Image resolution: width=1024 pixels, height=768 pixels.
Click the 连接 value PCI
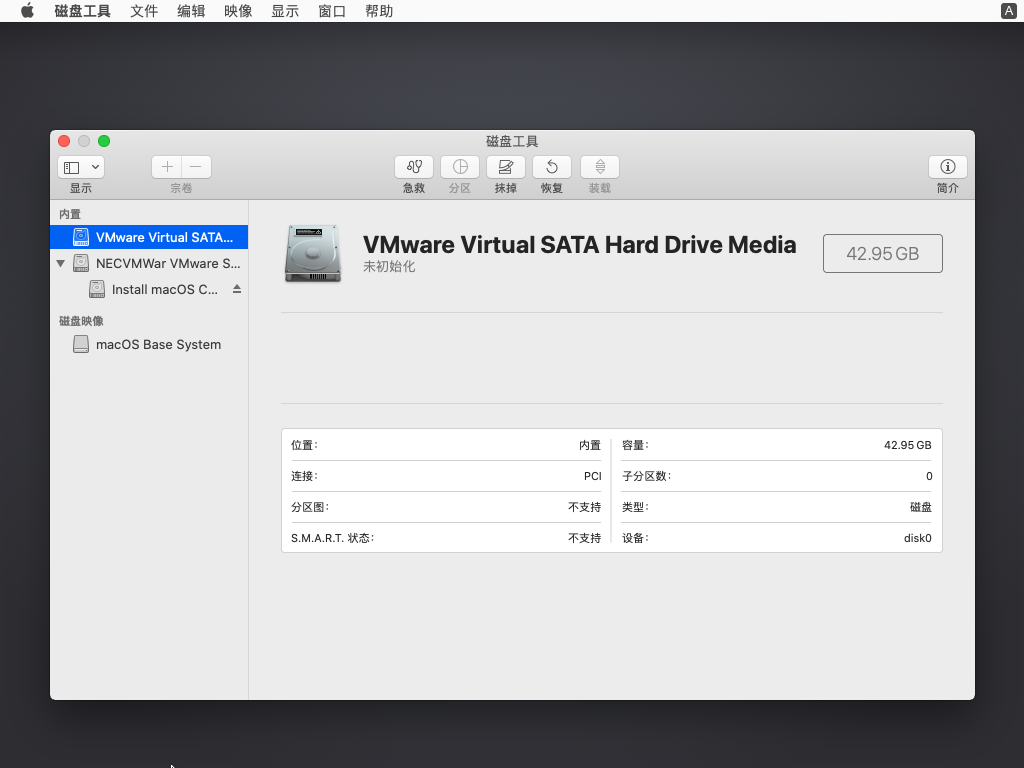[593, 476]
